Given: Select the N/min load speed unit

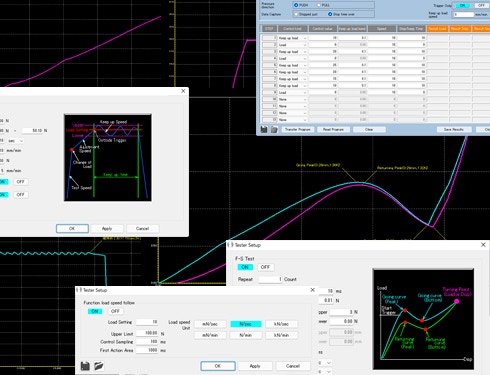Looking at the screenshot, I should pos(246,335).
